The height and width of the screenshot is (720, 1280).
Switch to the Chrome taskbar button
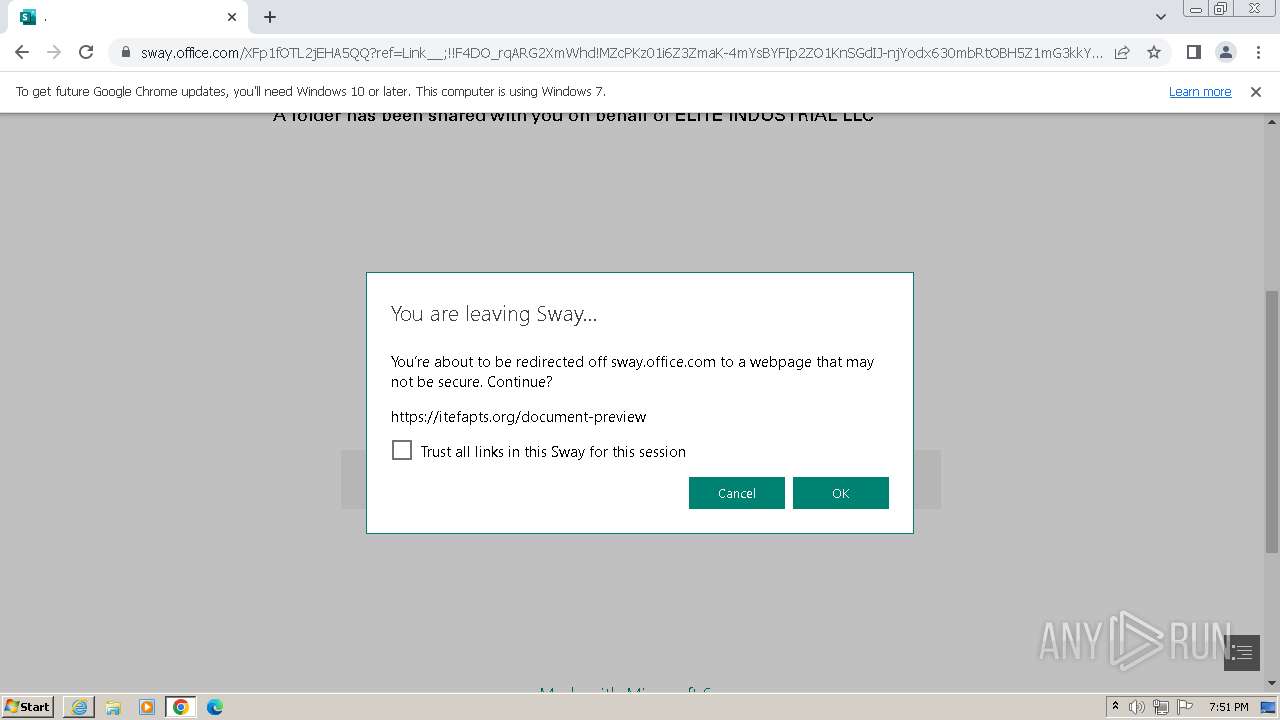pyautogui.click(x=181, y=707)
